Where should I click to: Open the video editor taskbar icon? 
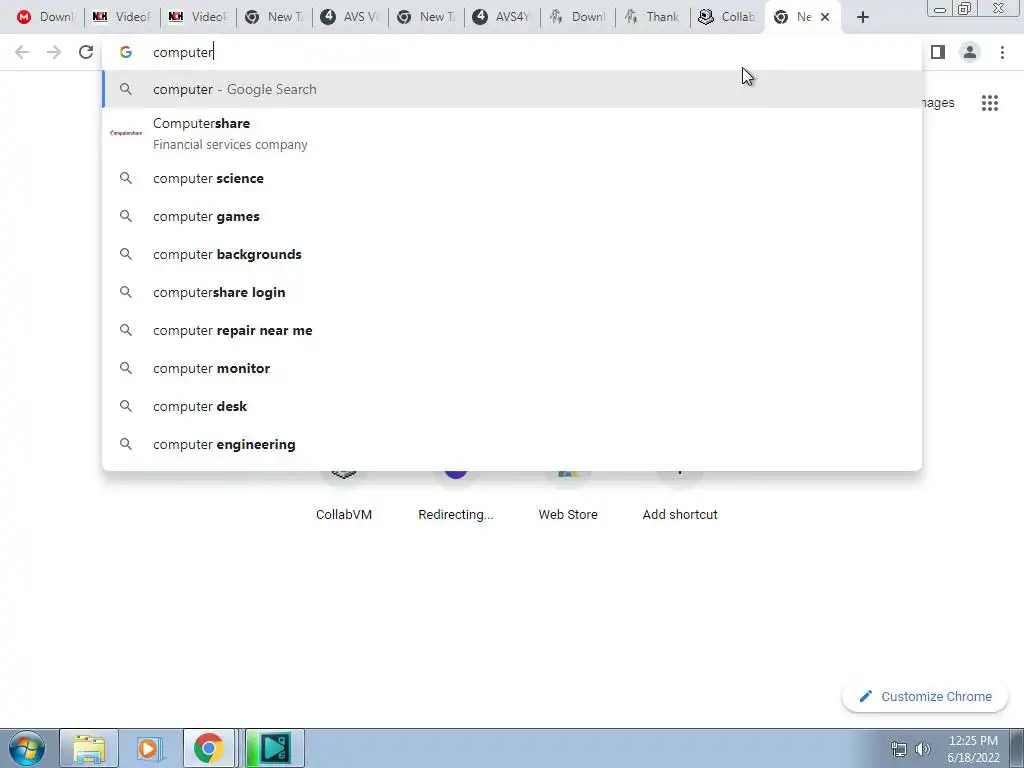(x=275, y=748)
